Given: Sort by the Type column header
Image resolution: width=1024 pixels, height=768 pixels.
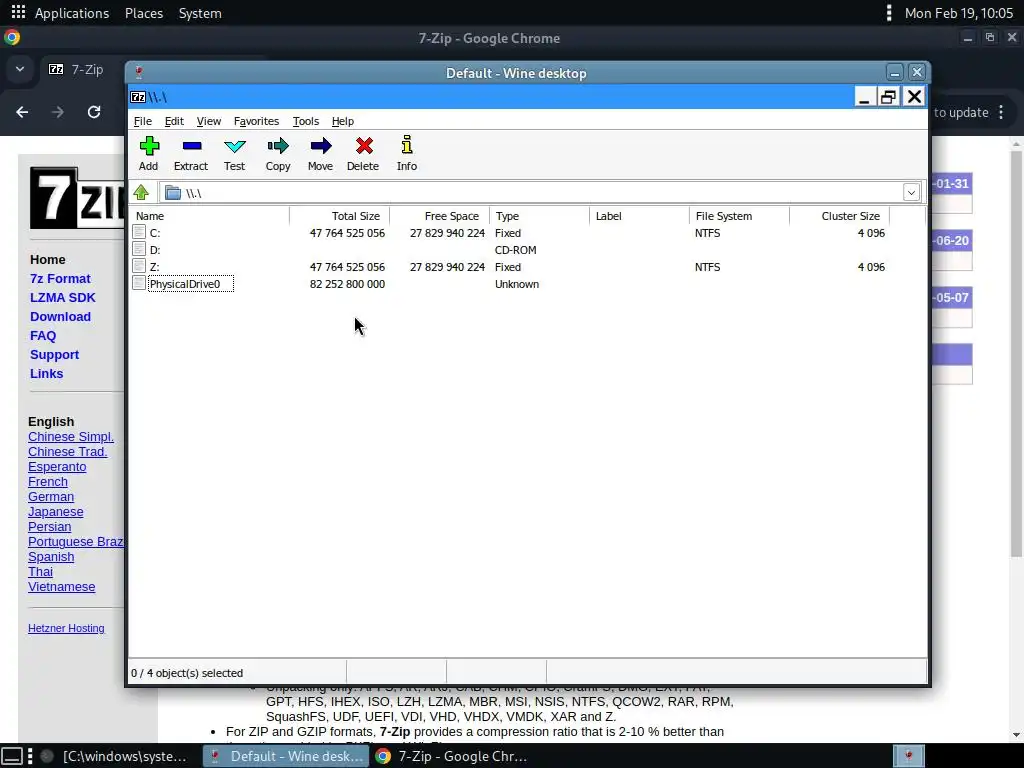Looking at the screenshot, I should pos(539,216).
